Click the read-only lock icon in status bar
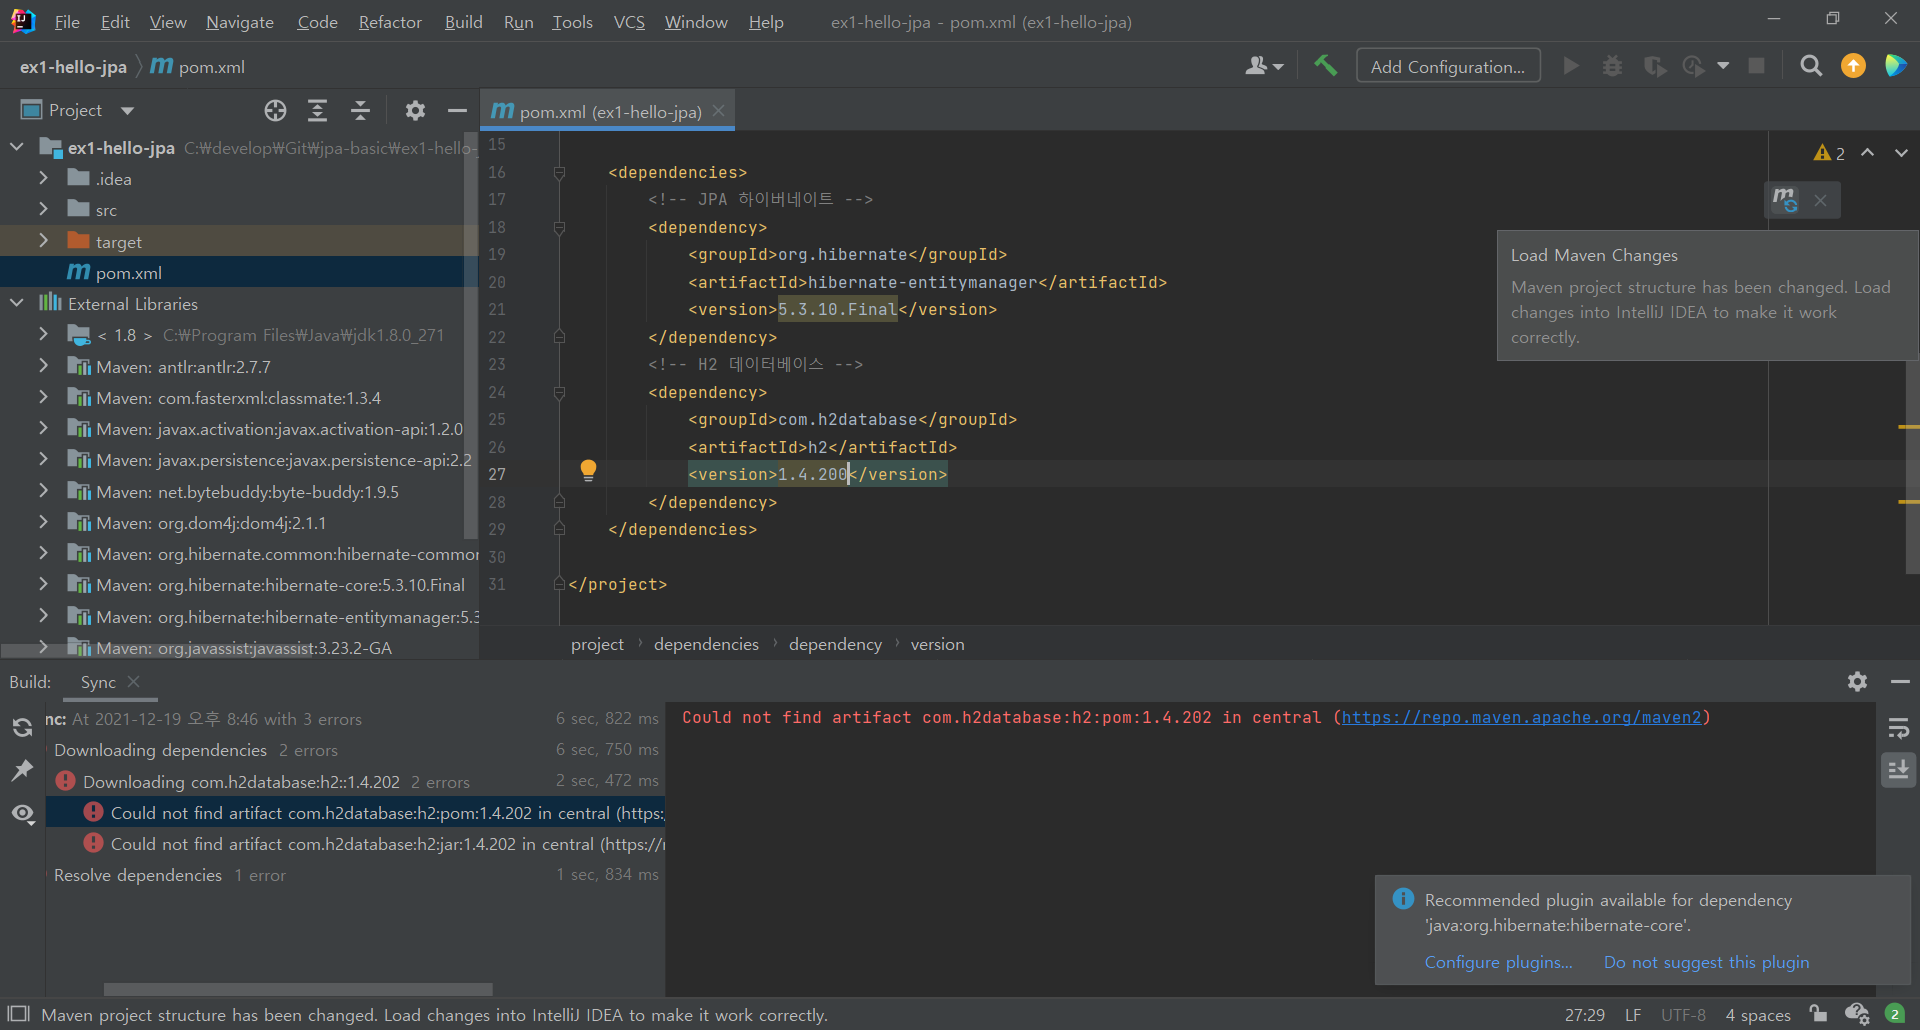Image resolution: width=1920 pixels, height=1030 pixels. click(x=1818, y=1014)
